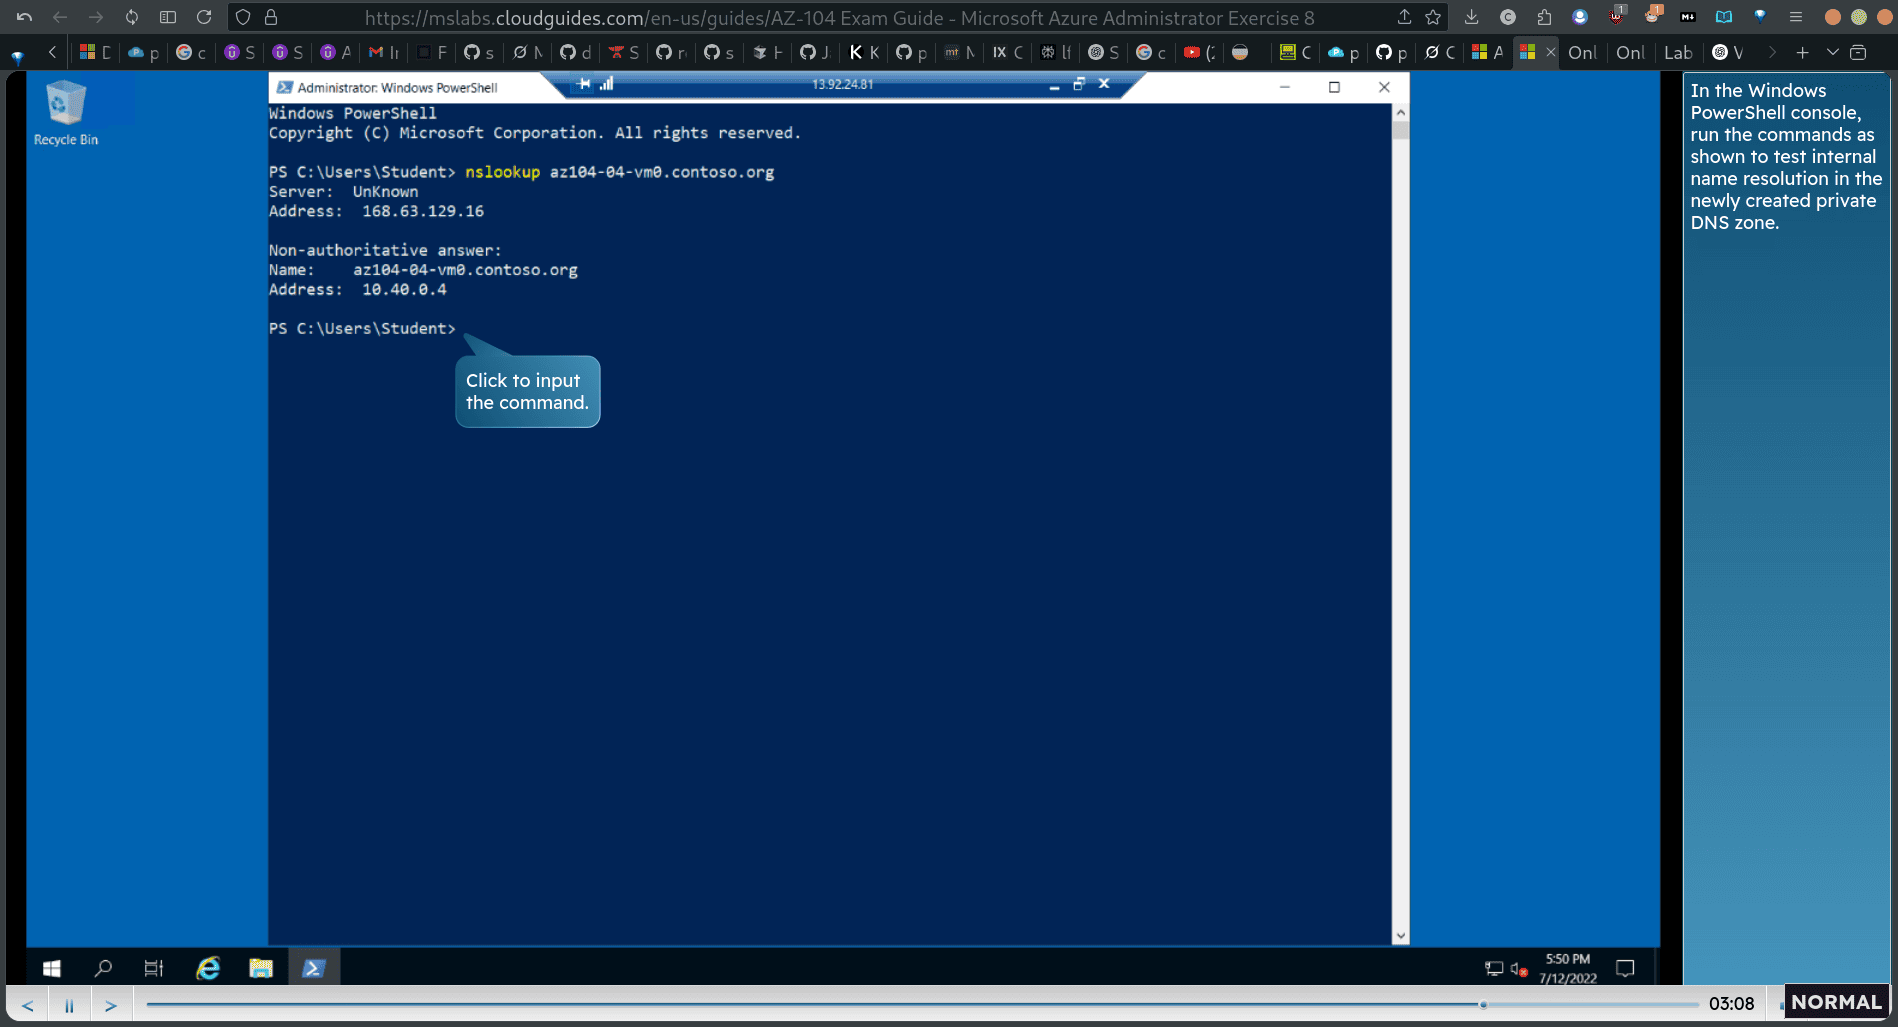Go to the previous guide step
The height and width of the screenshot is (1027, 1898).
pos(27,1005)
